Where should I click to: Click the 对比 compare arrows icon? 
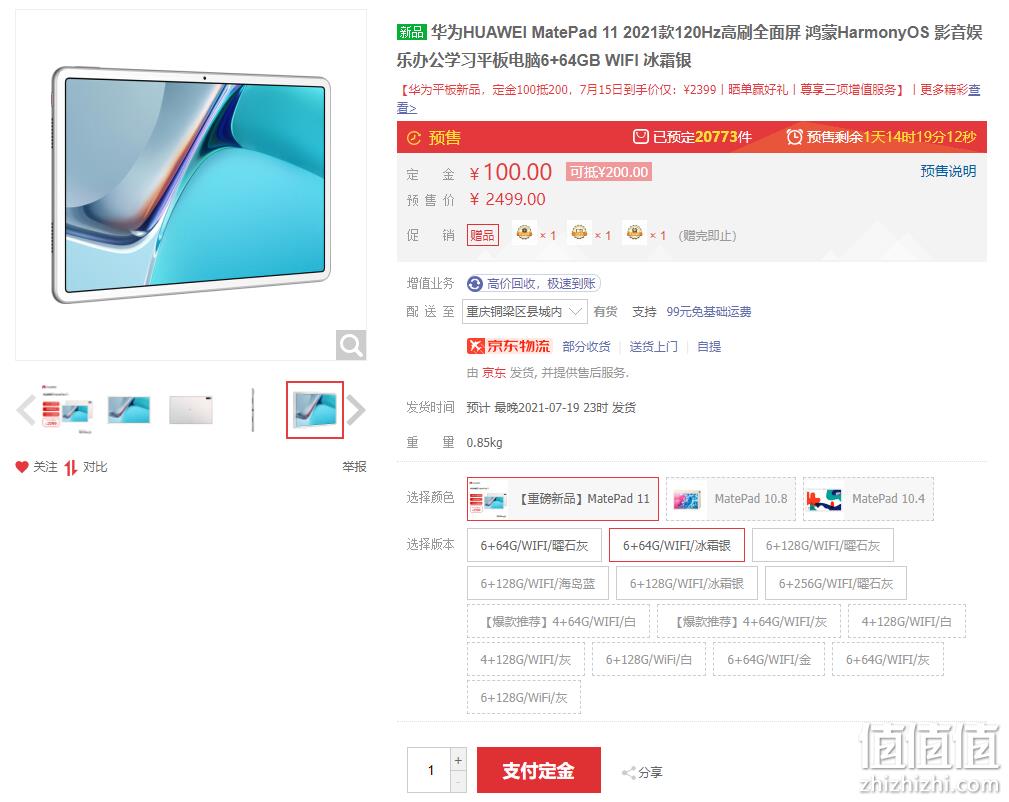[x=71, y=467]
